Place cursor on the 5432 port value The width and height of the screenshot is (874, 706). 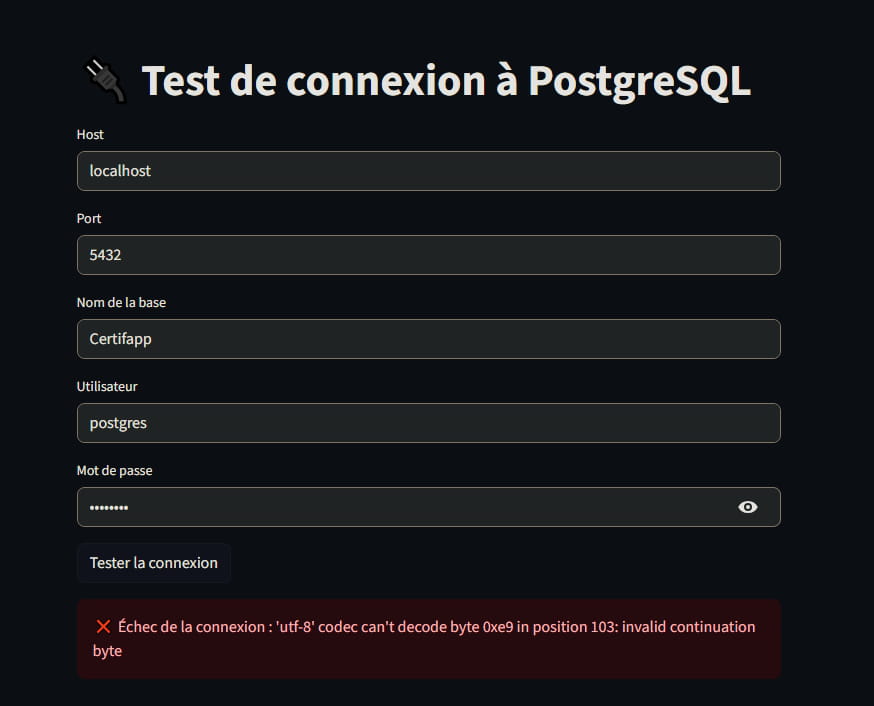(105, 255)
